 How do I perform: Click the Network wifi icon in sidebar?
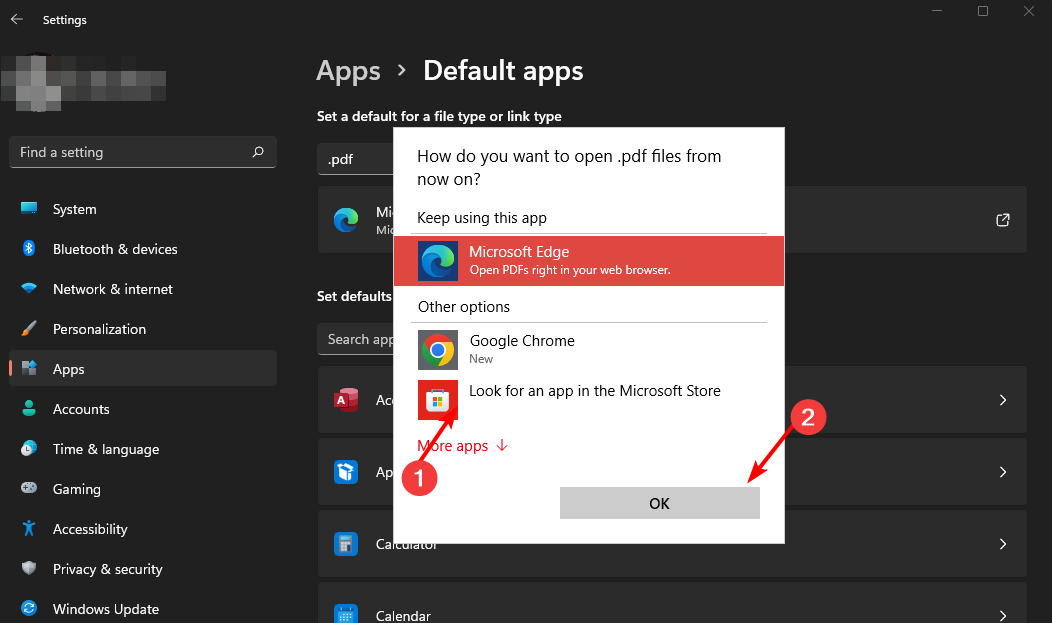[29, 289]
